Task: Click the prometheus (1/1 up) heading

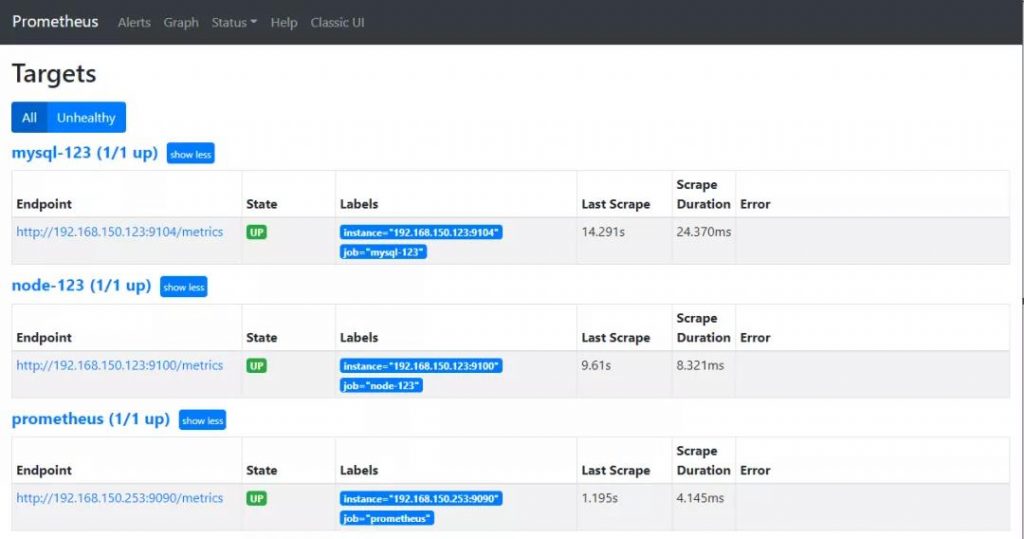Action: 91,419
